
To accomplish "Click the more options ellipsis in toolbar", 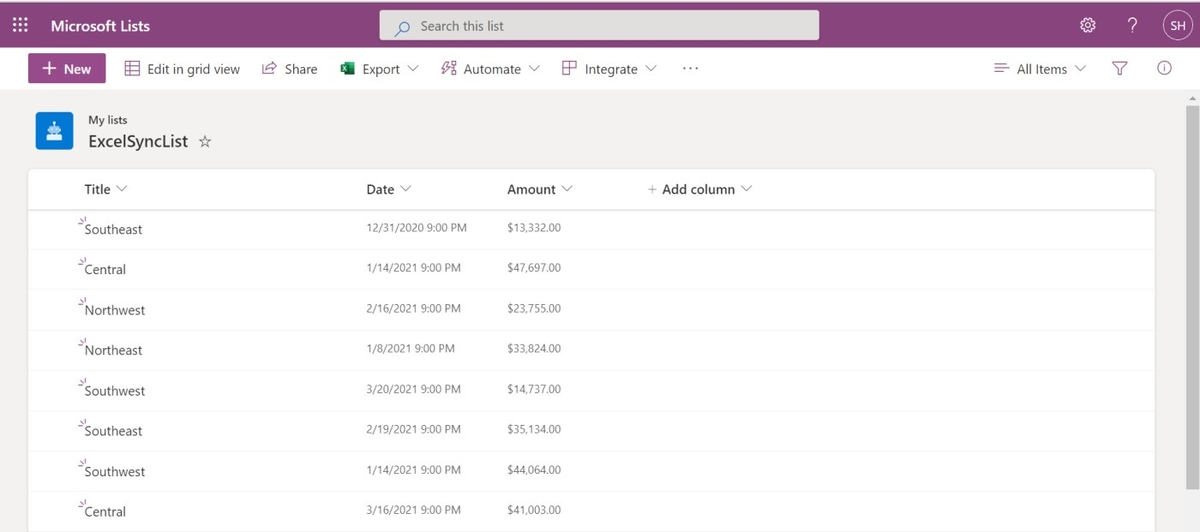I will 690,69.
